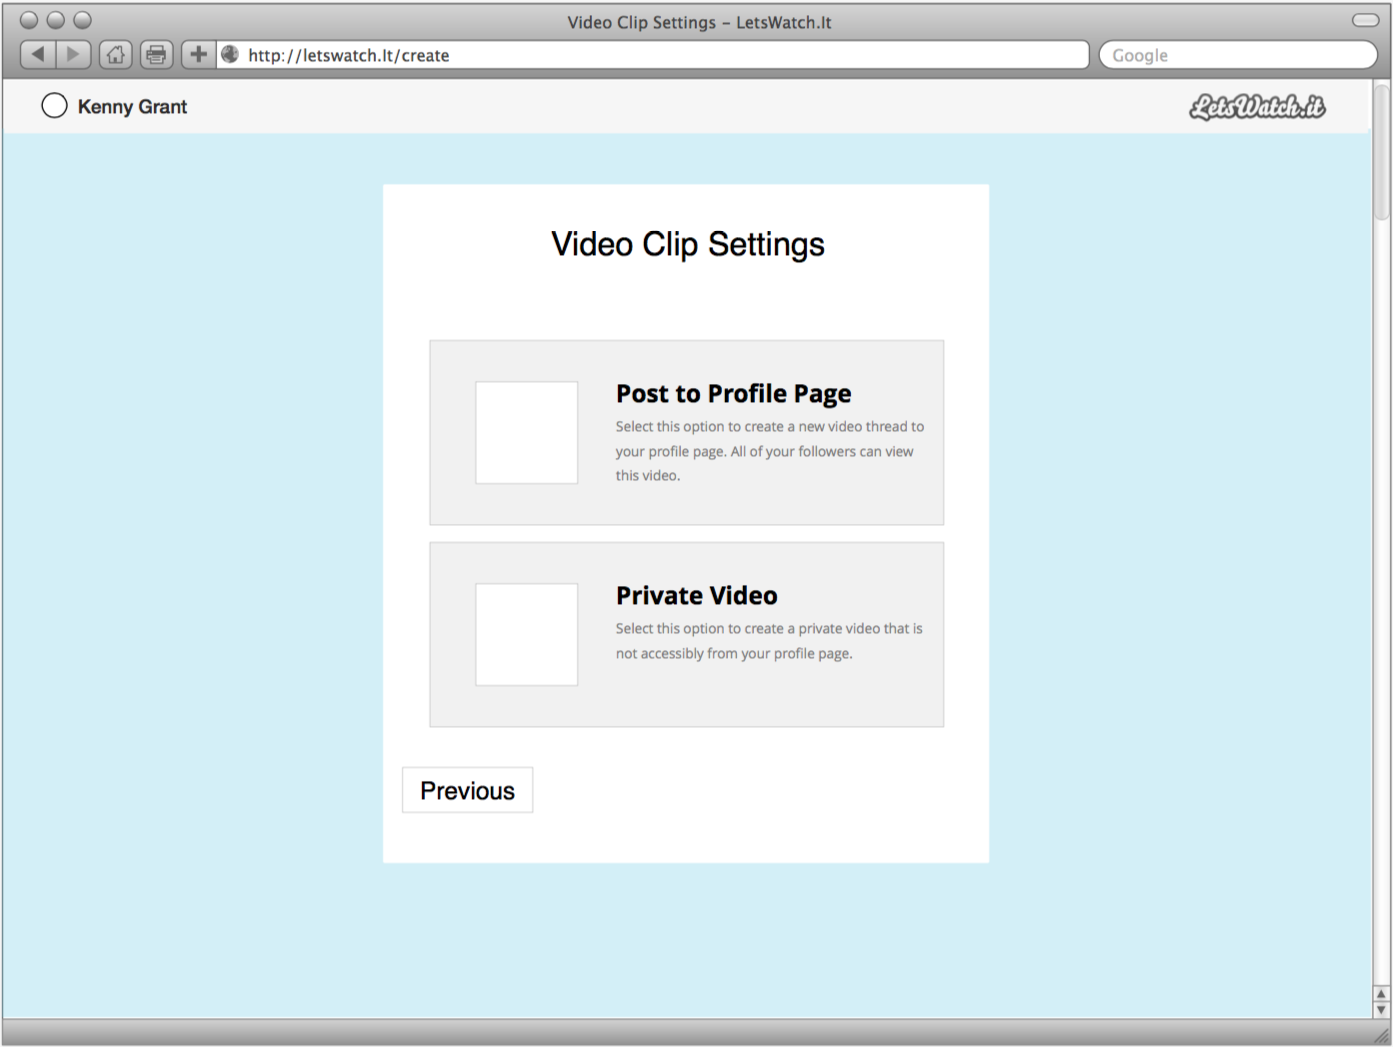Image resolution: width=1393 pixels, height=1047 pixels.
Task: Click Kenny Grant's profile avatar circle
Action: pyautogui.click(x=54, y=105)
